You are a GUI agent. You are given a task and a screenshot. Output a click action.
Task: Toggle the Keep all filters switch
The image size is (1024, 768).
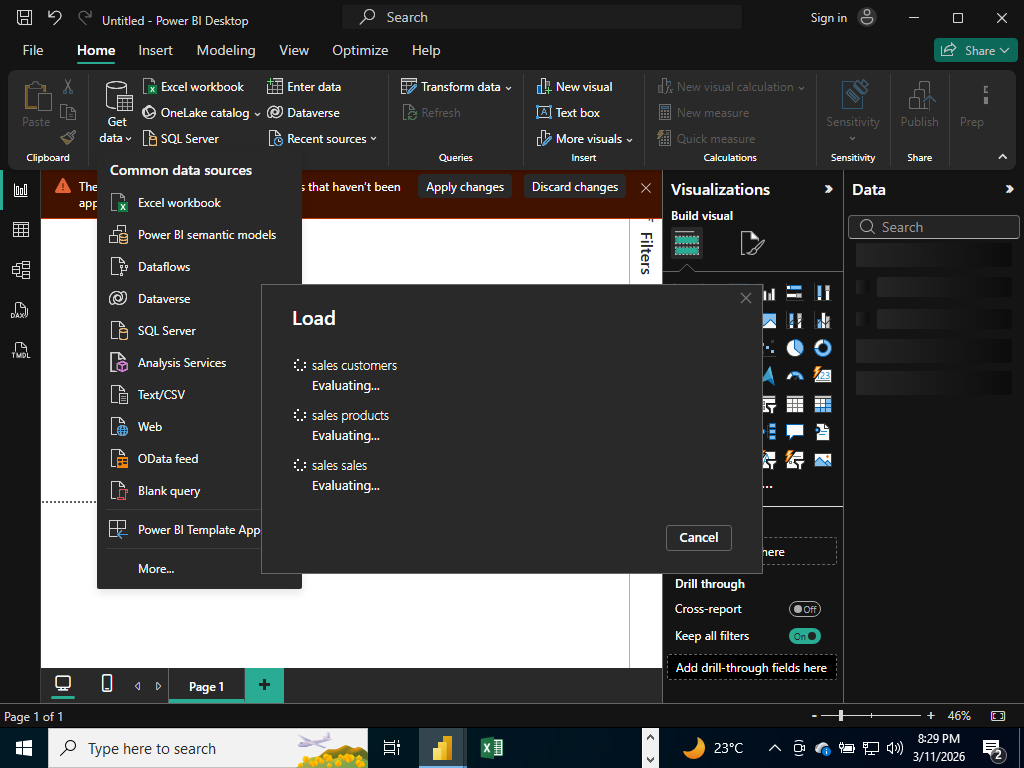pos(805,636)
